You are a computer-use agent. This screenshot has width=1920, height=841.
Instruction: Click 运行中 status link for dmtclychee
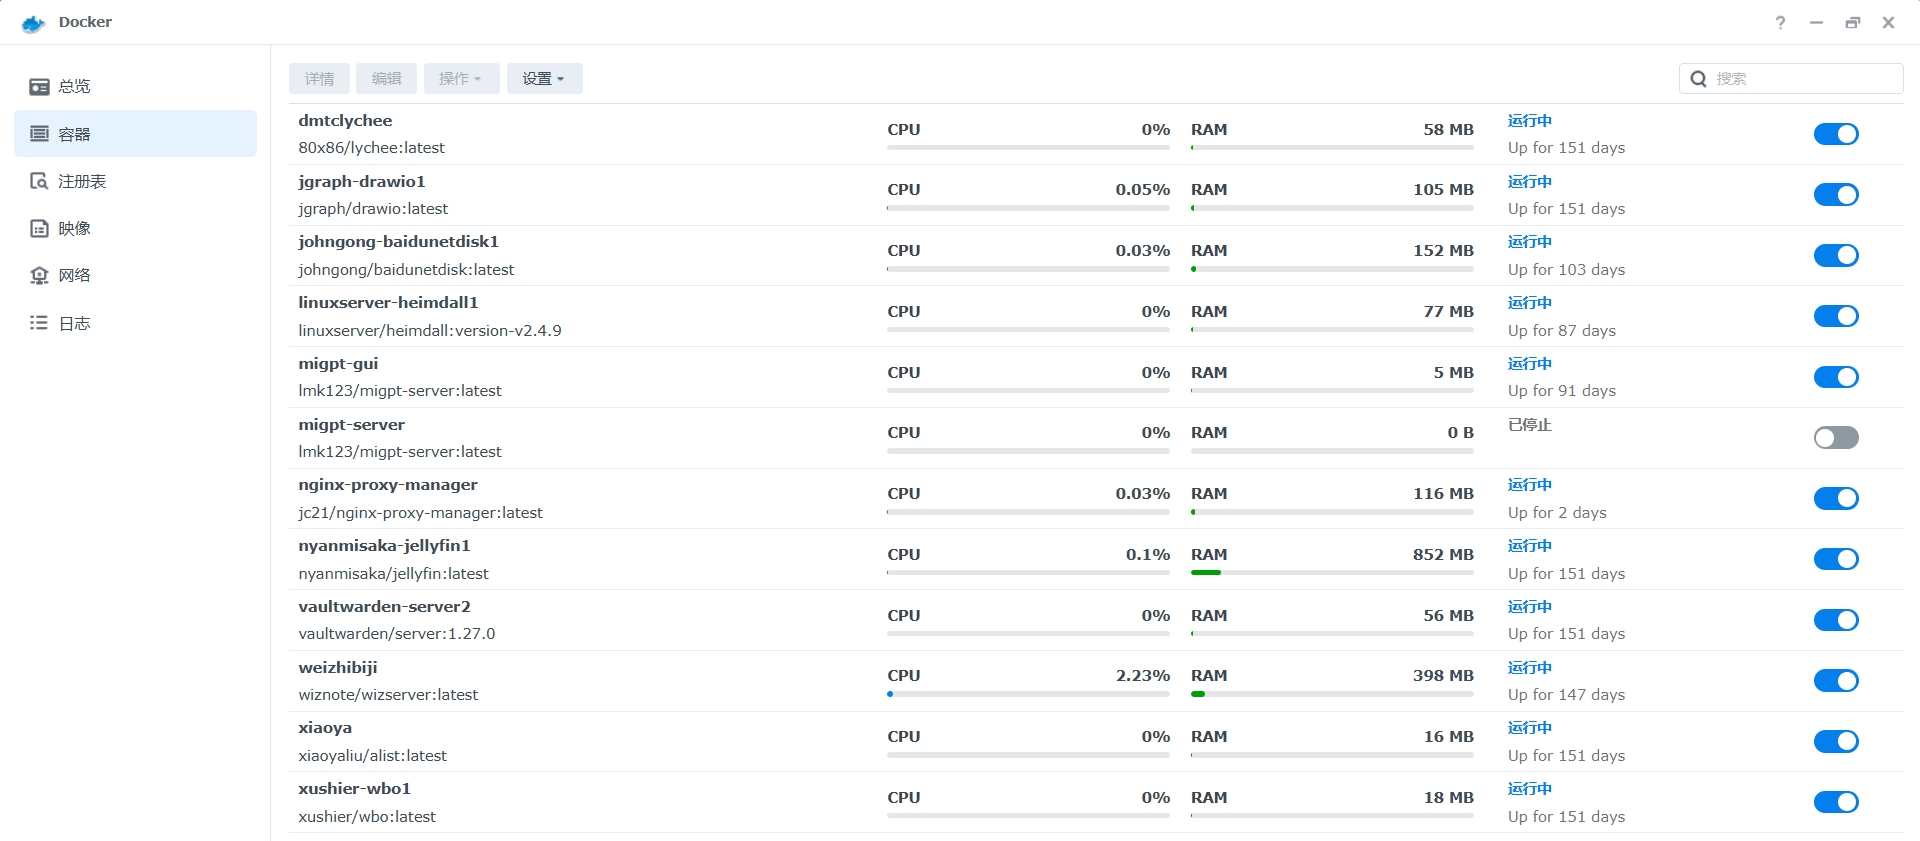tap(1530, 121)
